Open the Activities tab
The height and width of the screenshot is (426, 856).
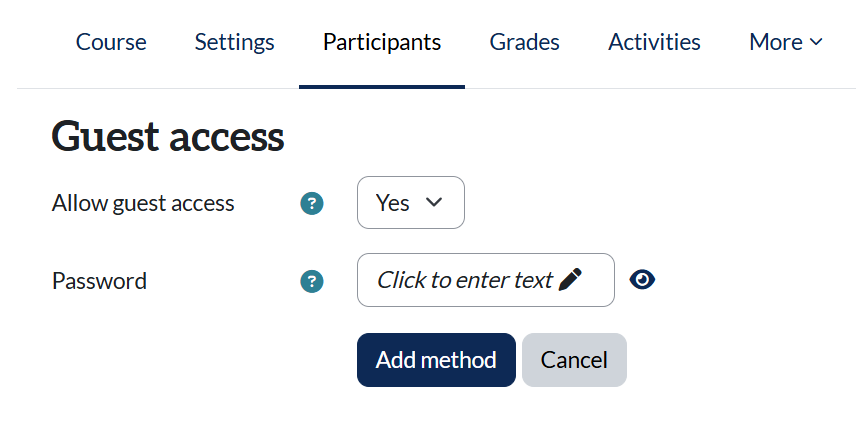654,42
